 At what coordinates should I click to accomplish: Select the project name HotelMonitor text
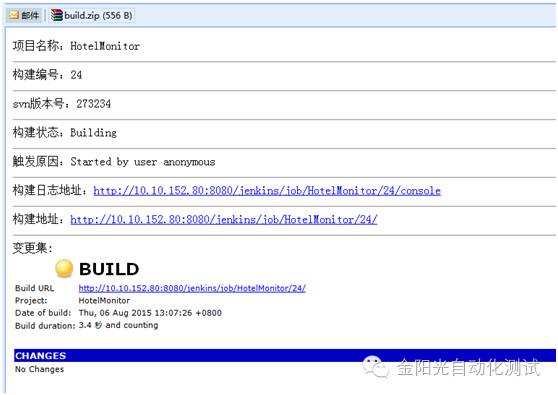(x=105, y=46)
